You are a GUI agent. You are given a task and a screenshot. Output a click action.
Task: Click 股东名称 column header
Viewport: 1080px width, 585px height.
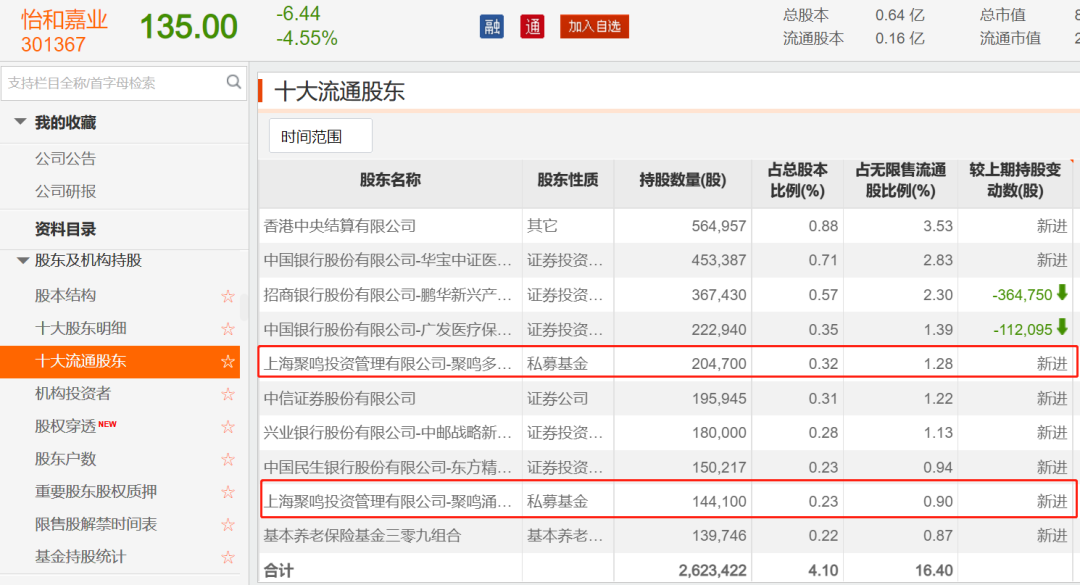coord(390,181)
